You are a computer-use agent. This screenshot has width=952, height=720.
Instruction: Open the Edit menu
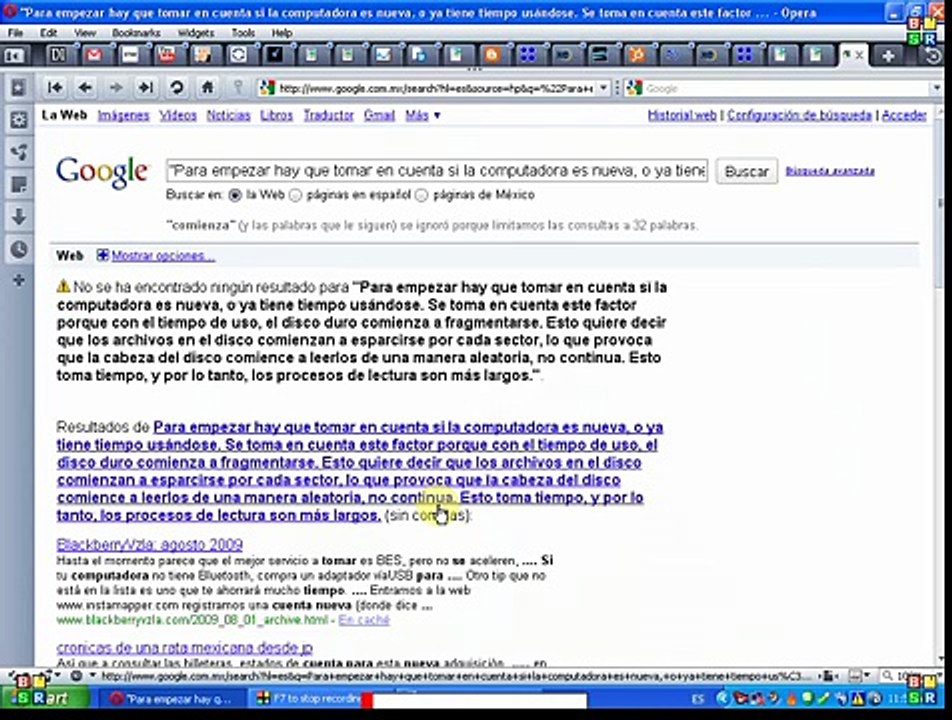[x=49, y=33]
